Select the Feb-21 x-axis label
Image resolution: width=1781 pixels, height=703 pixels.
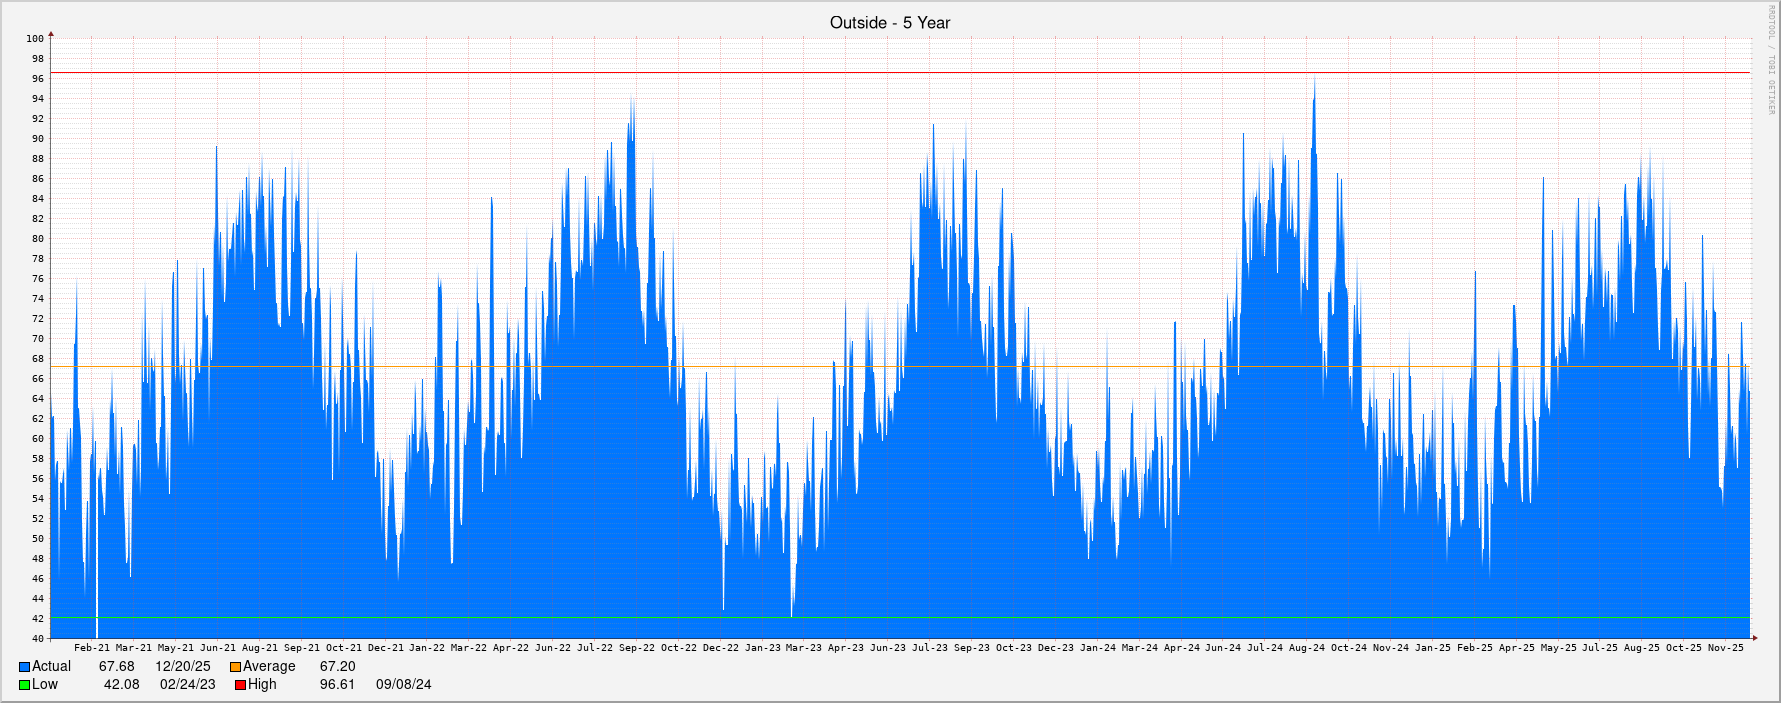[92, 648]
